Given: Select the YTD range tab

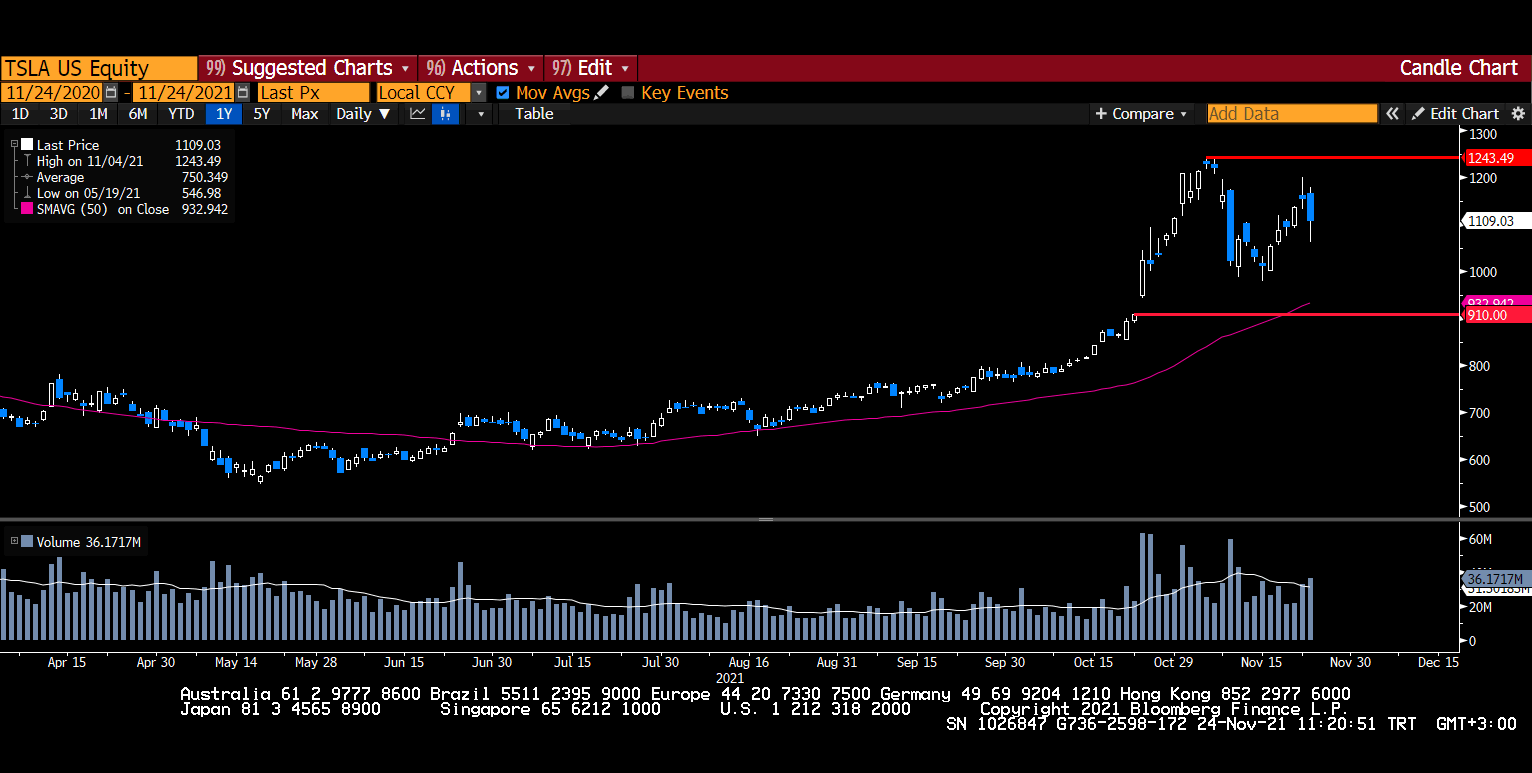Looking at the screenshot, I should pos(181,114).
